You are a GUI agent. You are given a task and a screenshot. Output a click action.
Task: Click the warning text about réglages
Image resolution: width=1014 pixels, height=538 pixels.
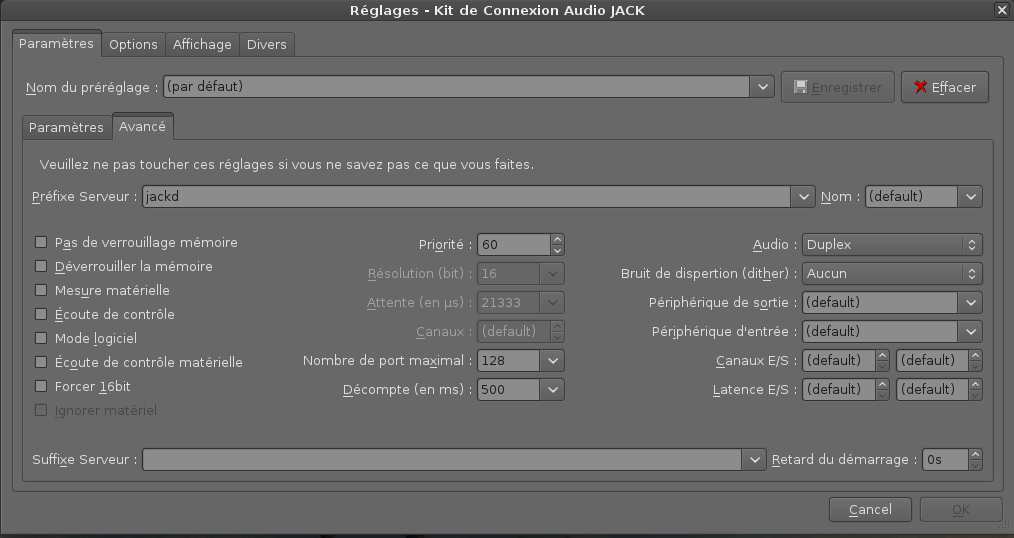coord(286,165)
